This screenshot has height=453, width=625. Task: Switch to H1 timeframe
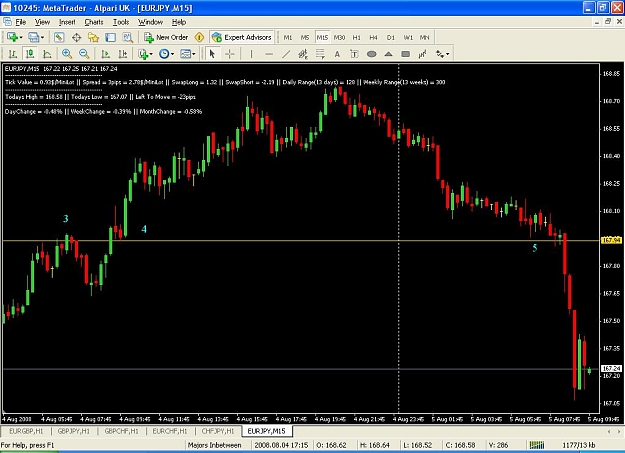[356, 37]
